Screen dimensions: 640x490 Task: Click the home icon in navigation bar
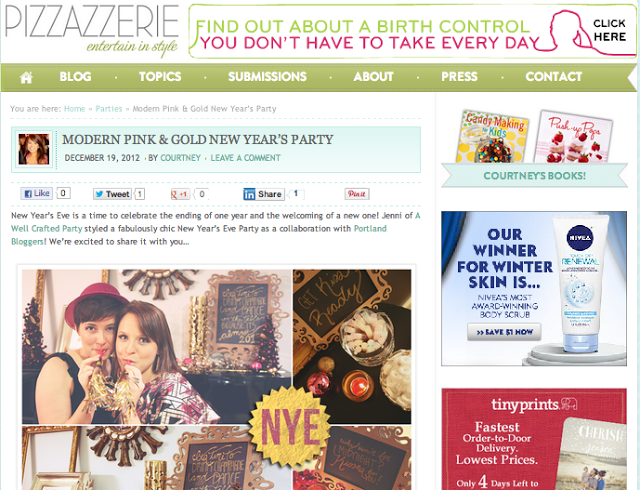26,77
